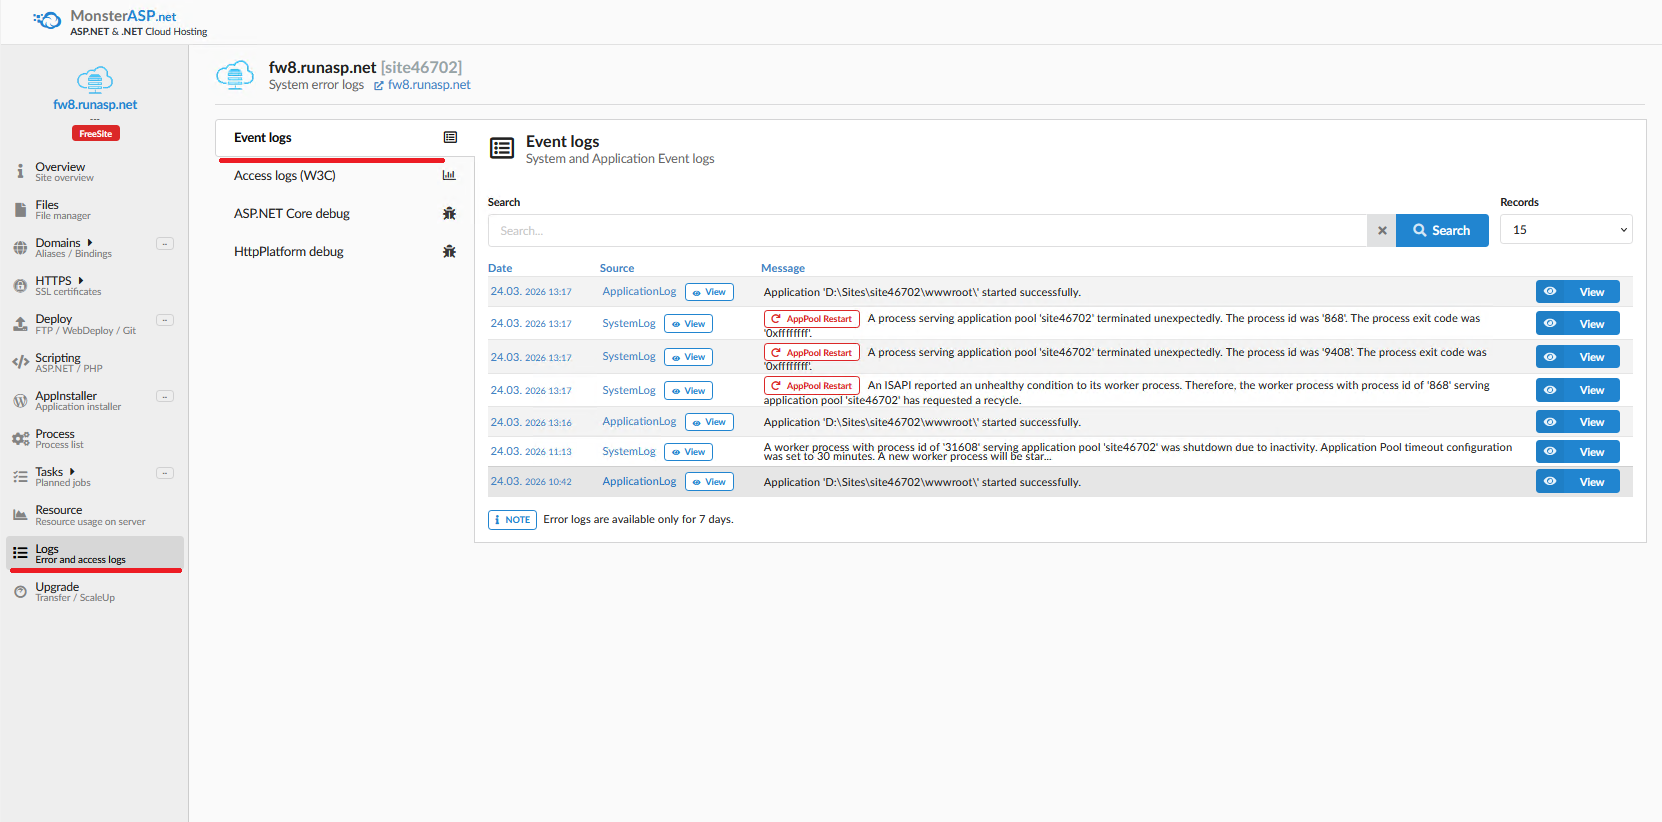Click the ASP.NET Core debug bug icon

[449, 214]
